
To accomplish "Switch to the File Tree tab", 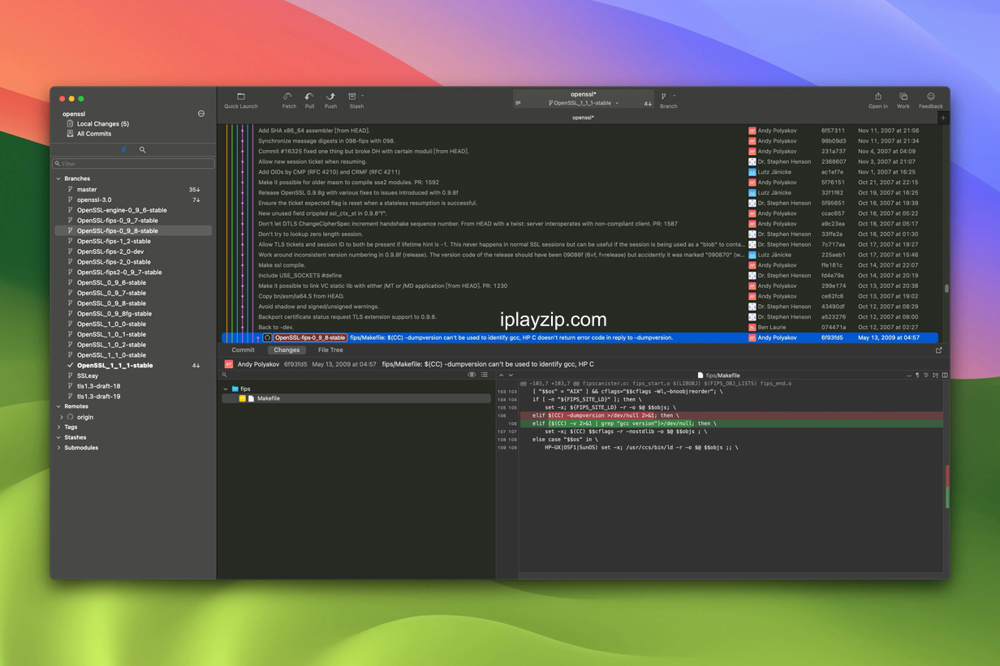I will (x=330, y=350).
